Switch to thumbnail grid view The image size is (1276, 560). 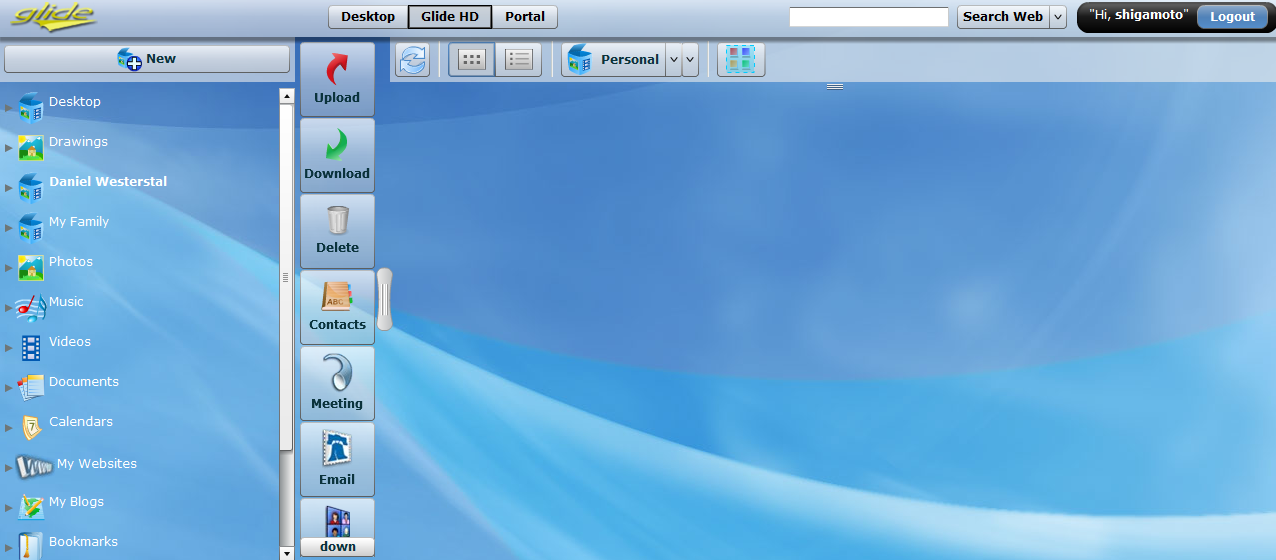point(471,60)
